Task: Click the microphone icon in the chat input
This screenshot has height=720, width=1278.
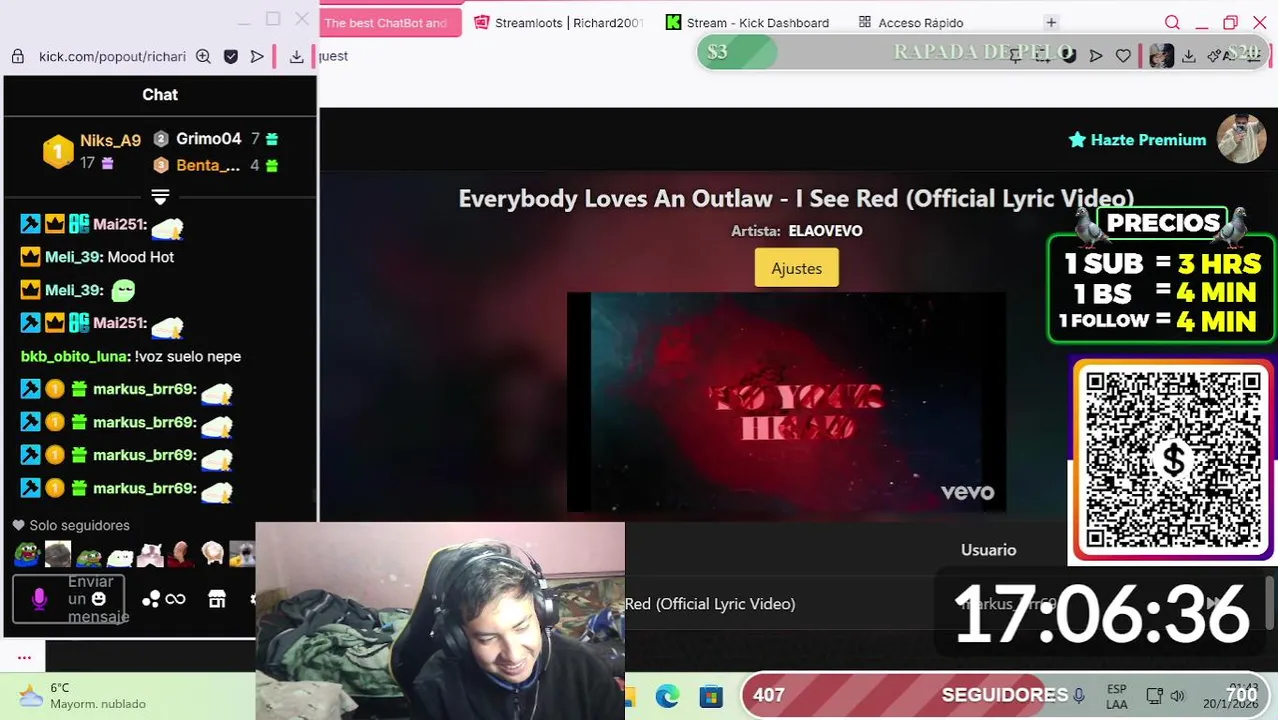Action: point(39,599)
